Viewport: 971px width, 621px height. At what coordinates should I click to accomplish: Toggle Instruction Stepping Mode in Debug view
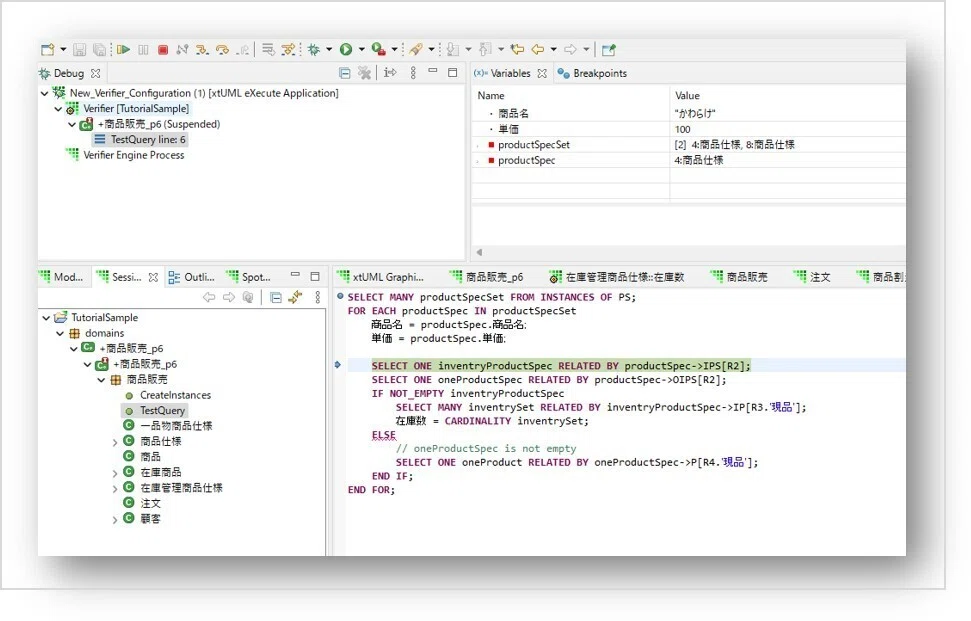click(x=390, y=73)
